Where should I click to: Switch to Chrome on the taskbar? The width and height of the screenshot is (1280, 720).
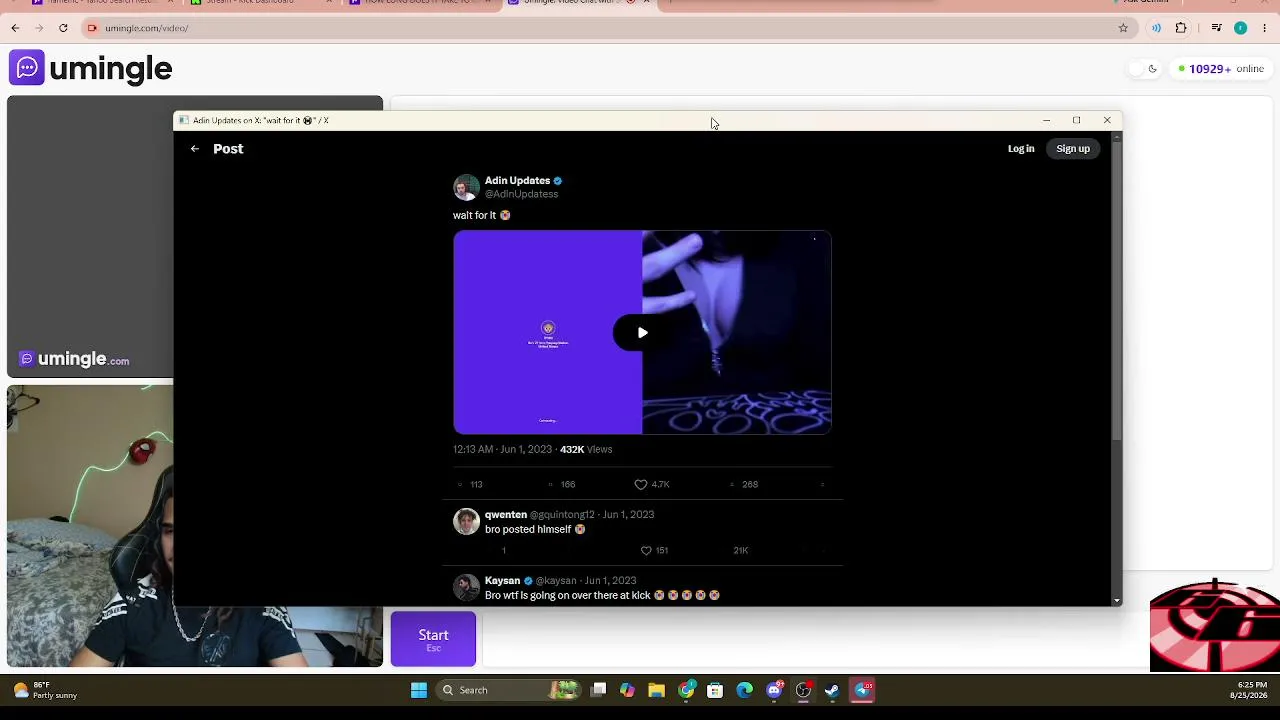(686, 690)
